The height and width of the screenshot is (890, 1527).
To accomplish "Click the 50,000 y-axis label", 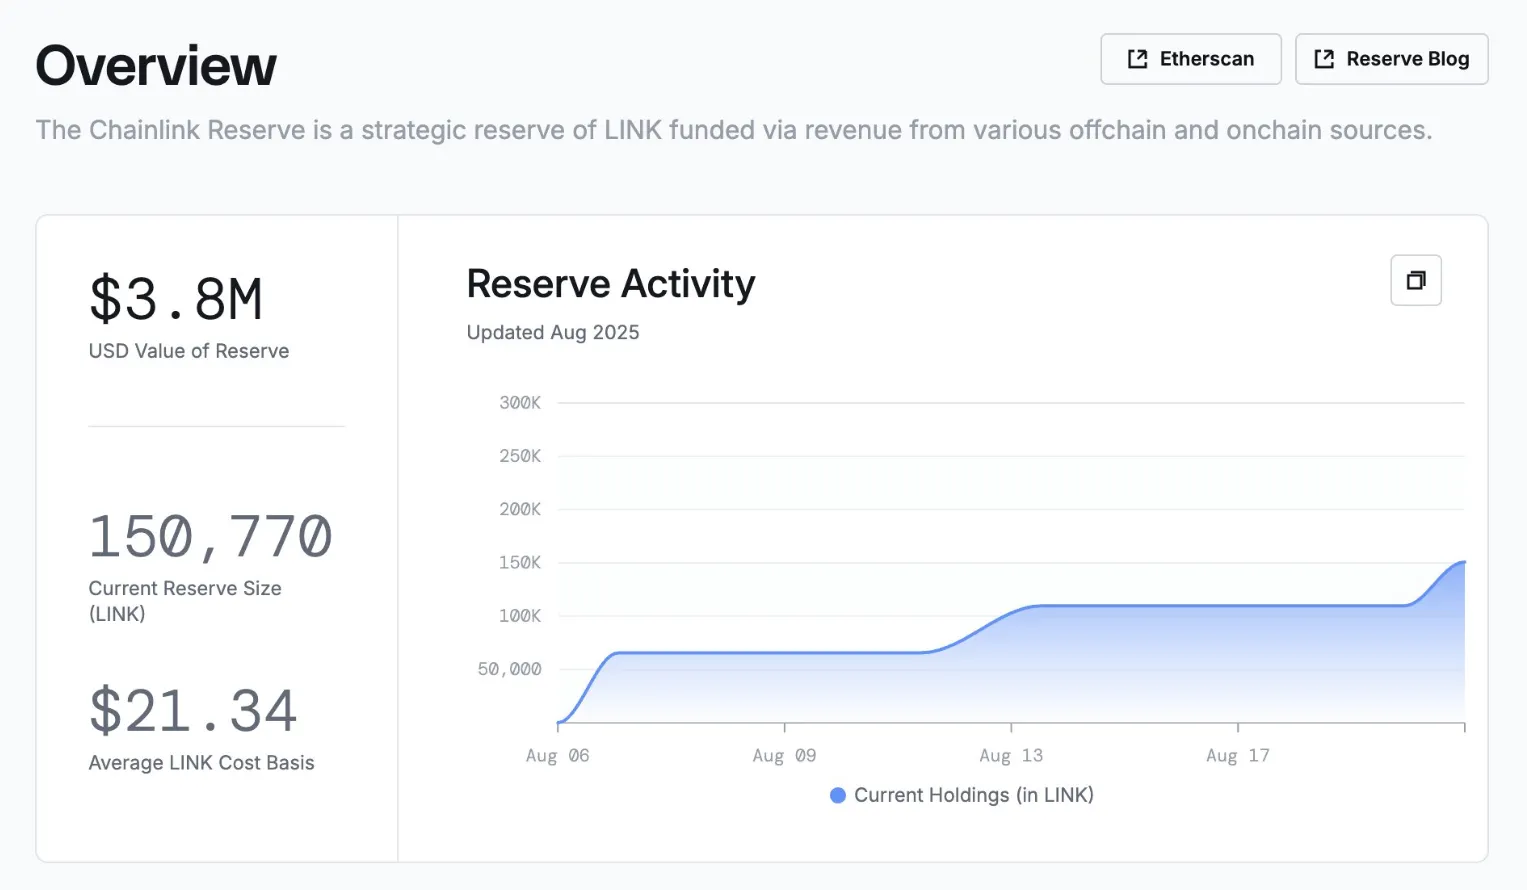I will click(509, 669).
